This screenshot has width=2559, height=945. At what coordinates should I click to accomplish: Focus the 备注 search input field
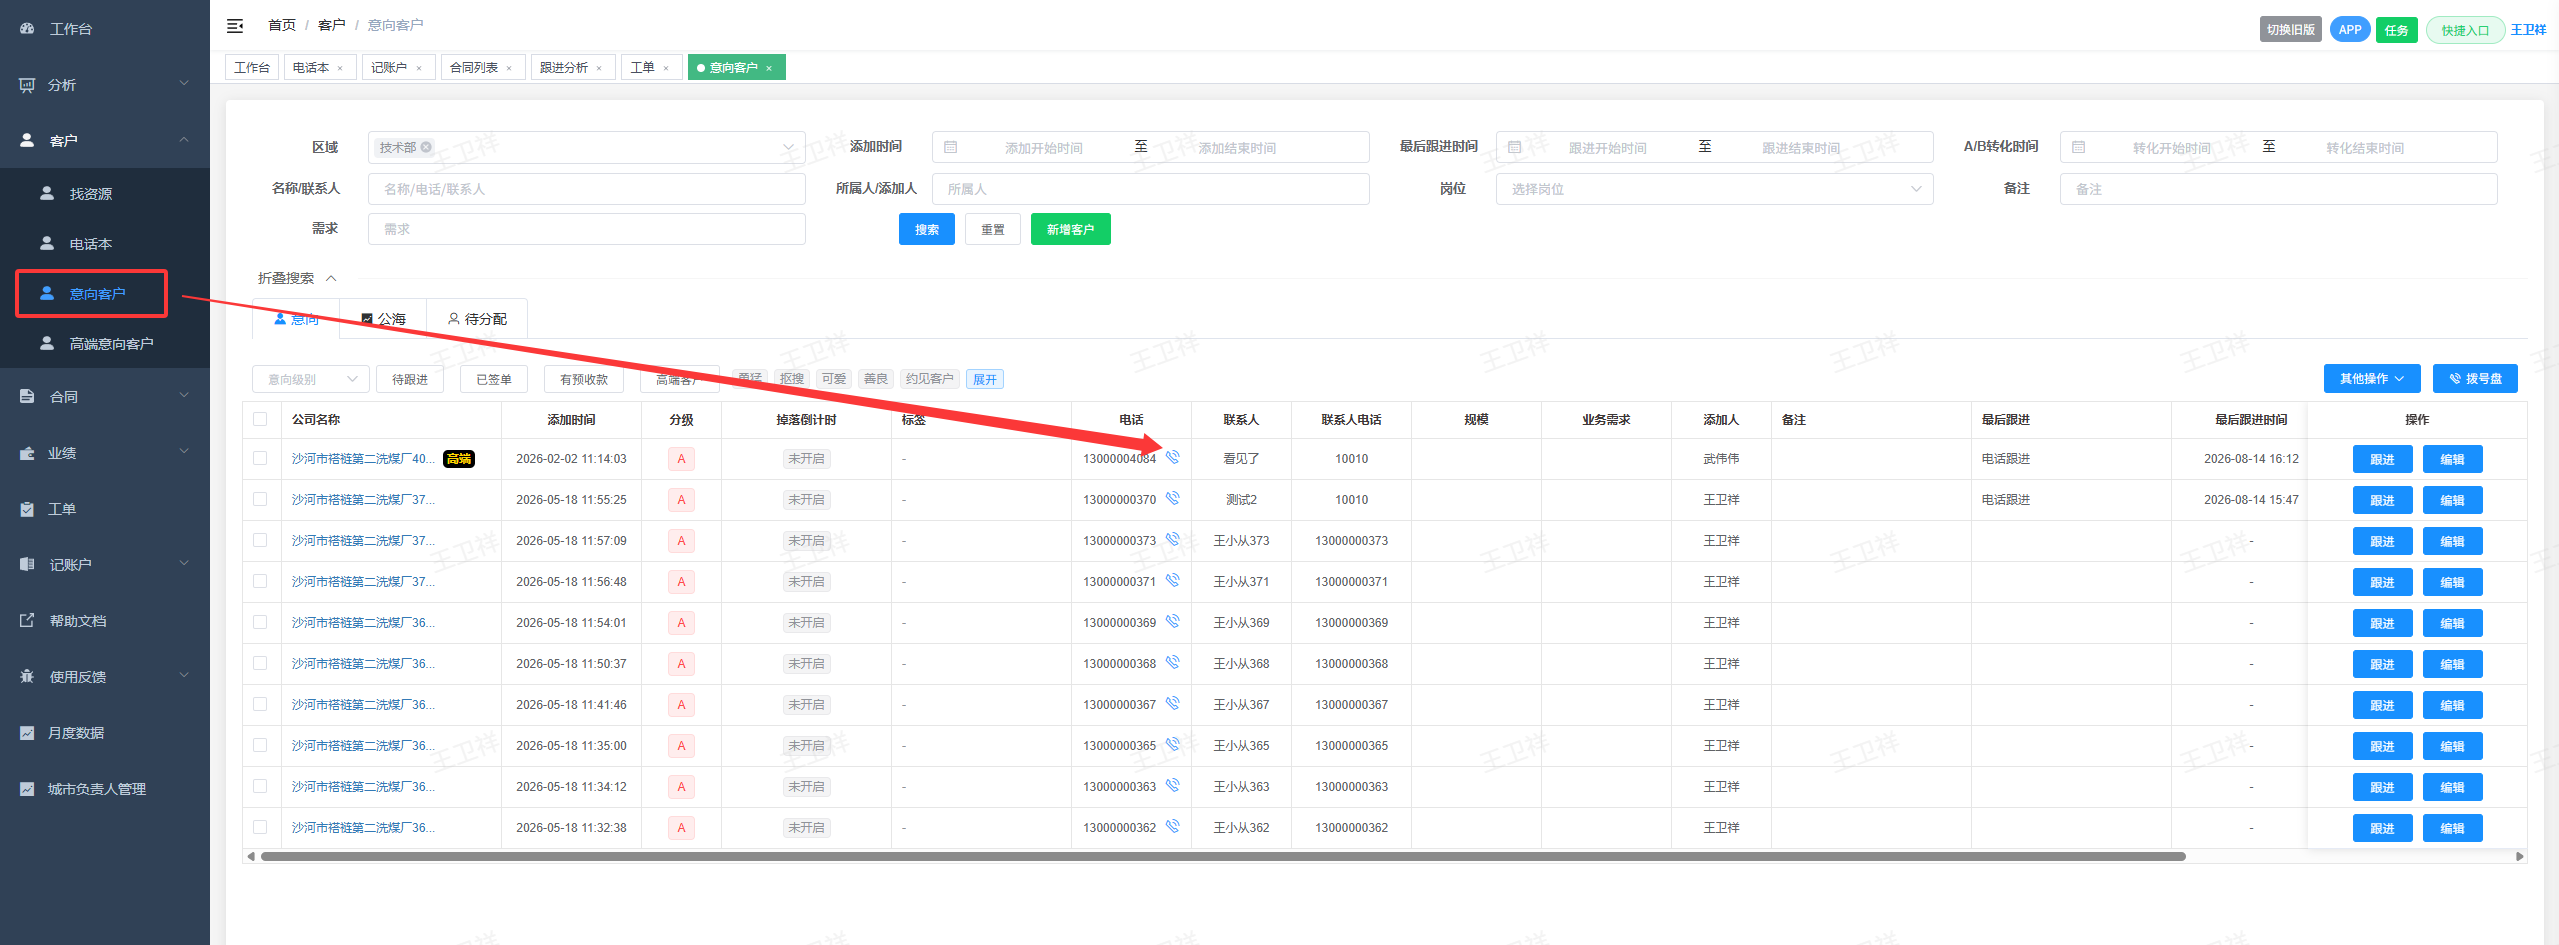[2278, 189]
